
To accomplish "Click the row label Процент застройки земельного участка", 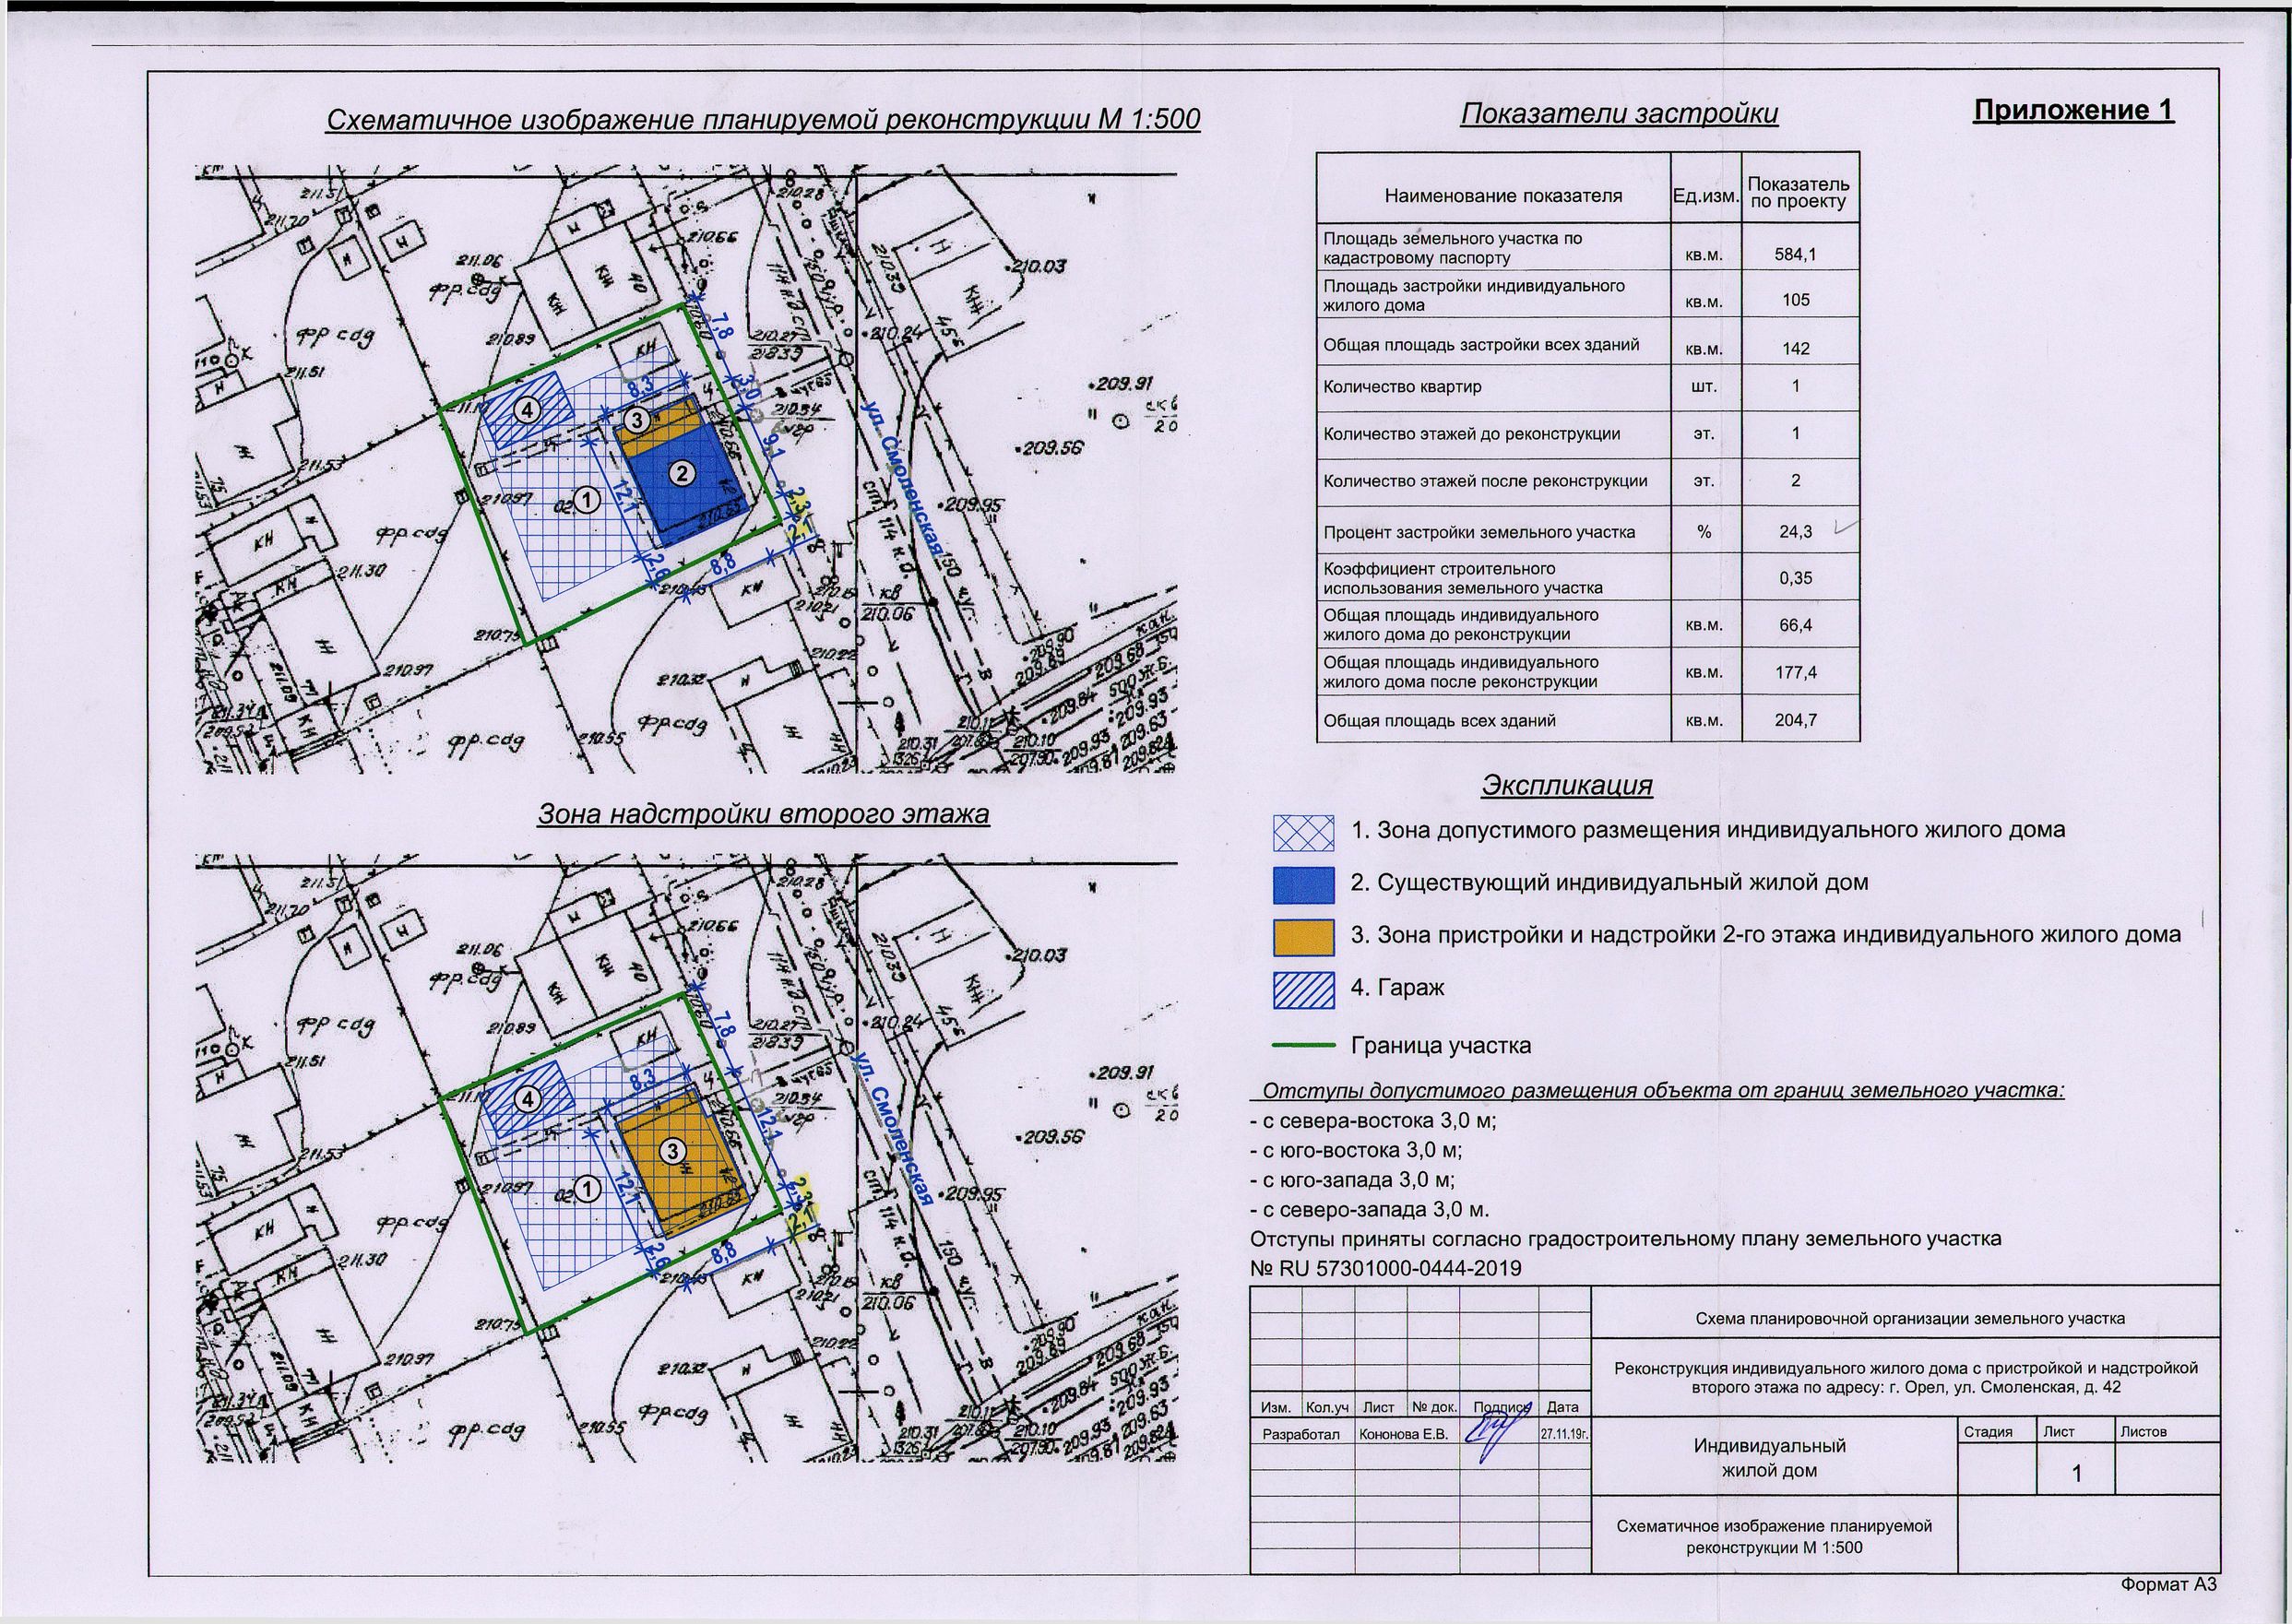I will point(1480,532).
